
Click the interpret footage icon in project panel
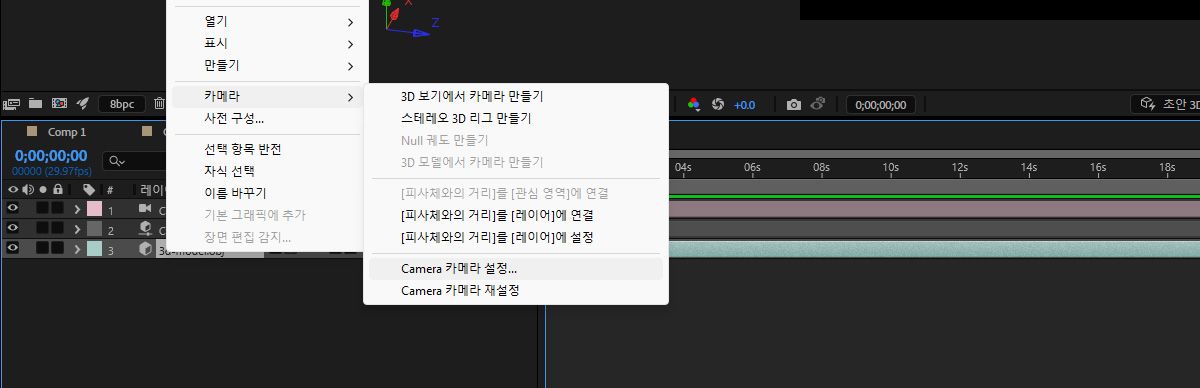pos(13,103)
